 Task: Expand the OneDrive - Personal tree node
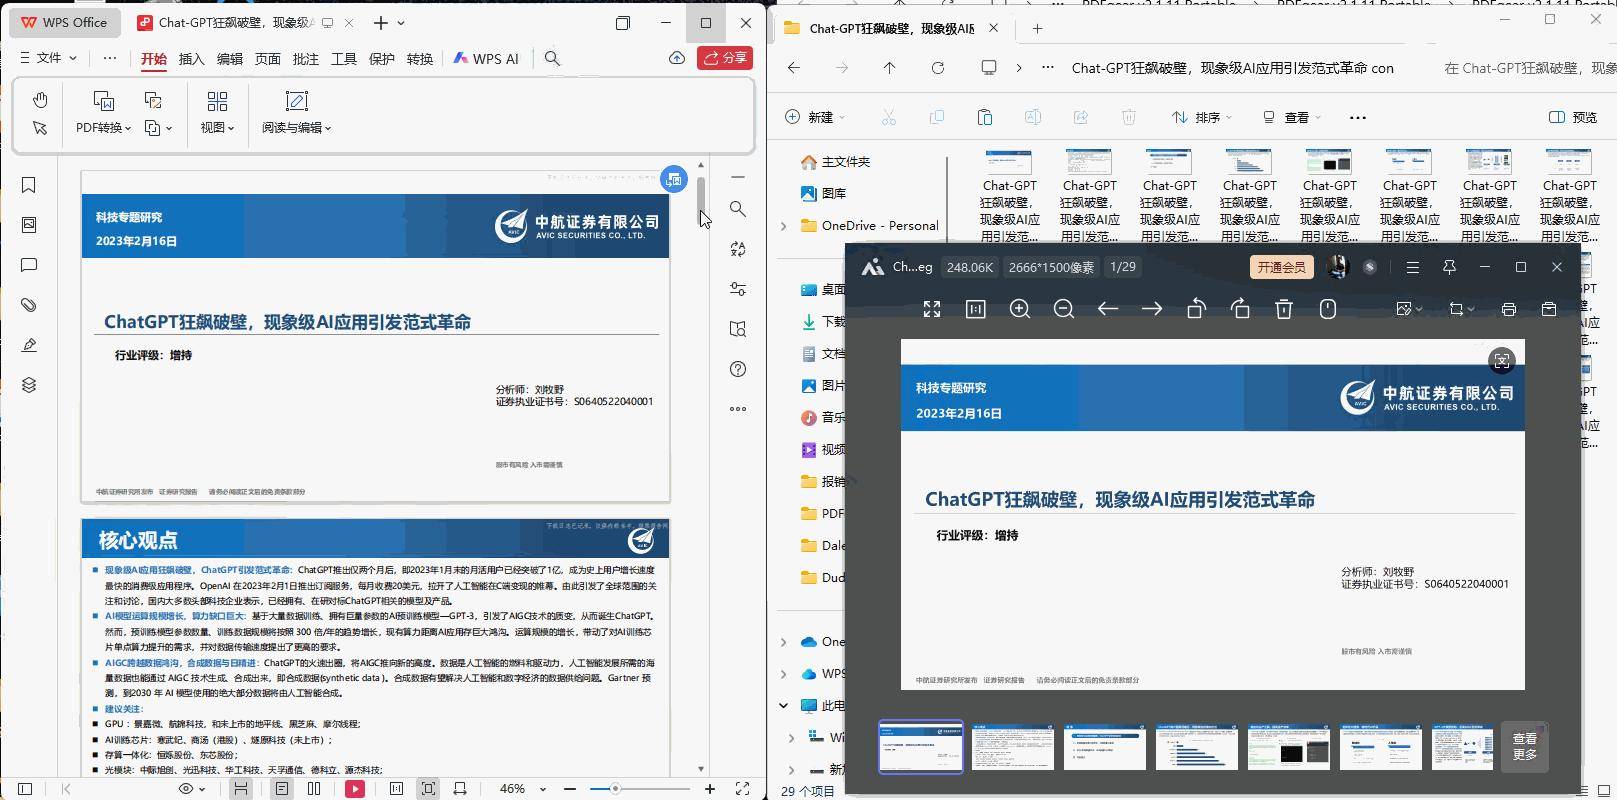click(x=784, y=226)
